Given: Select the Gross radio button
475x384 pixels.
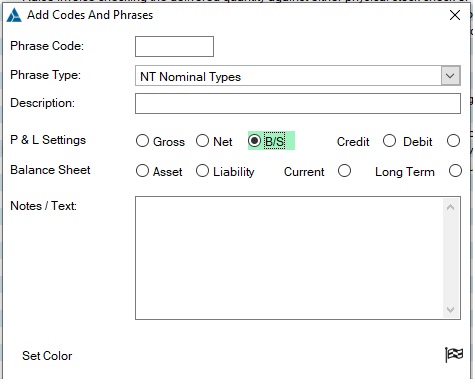Looking at the screenshot, I should (x=142, y=141).
